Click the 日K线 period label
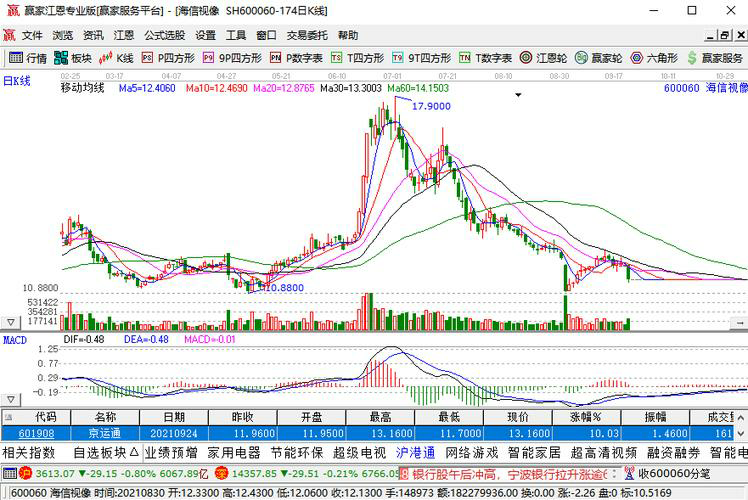The width and height of the screenshot is (748, 500). [x=17, y=81]
